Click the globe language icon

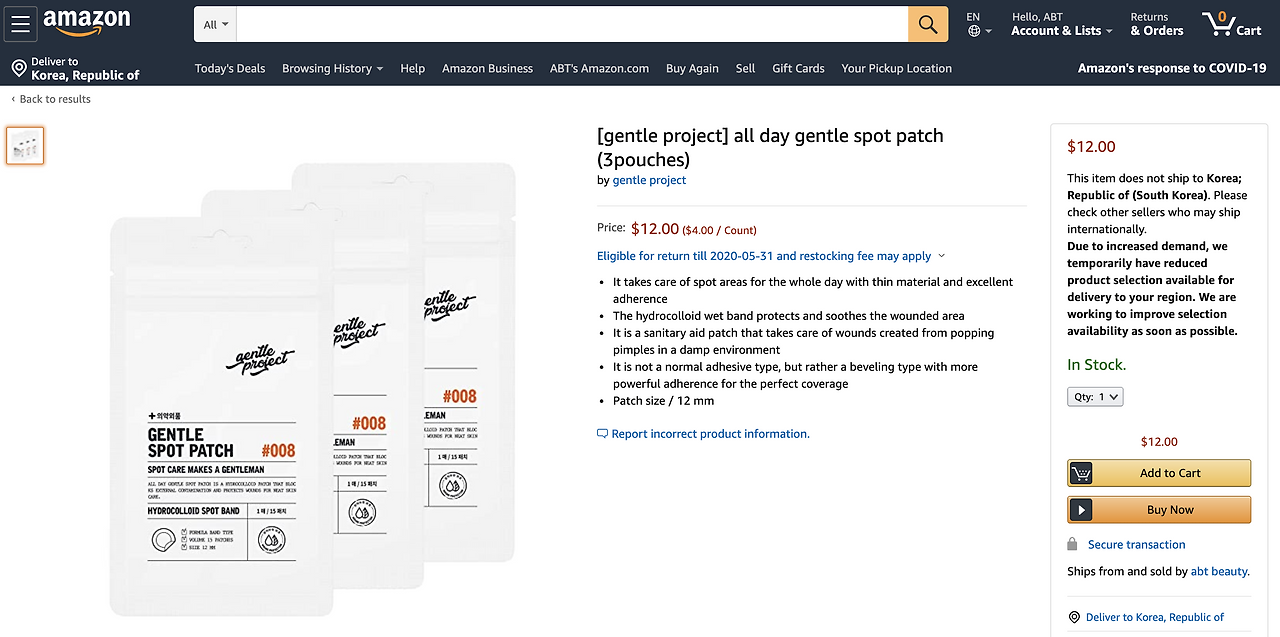click(974, 31)
